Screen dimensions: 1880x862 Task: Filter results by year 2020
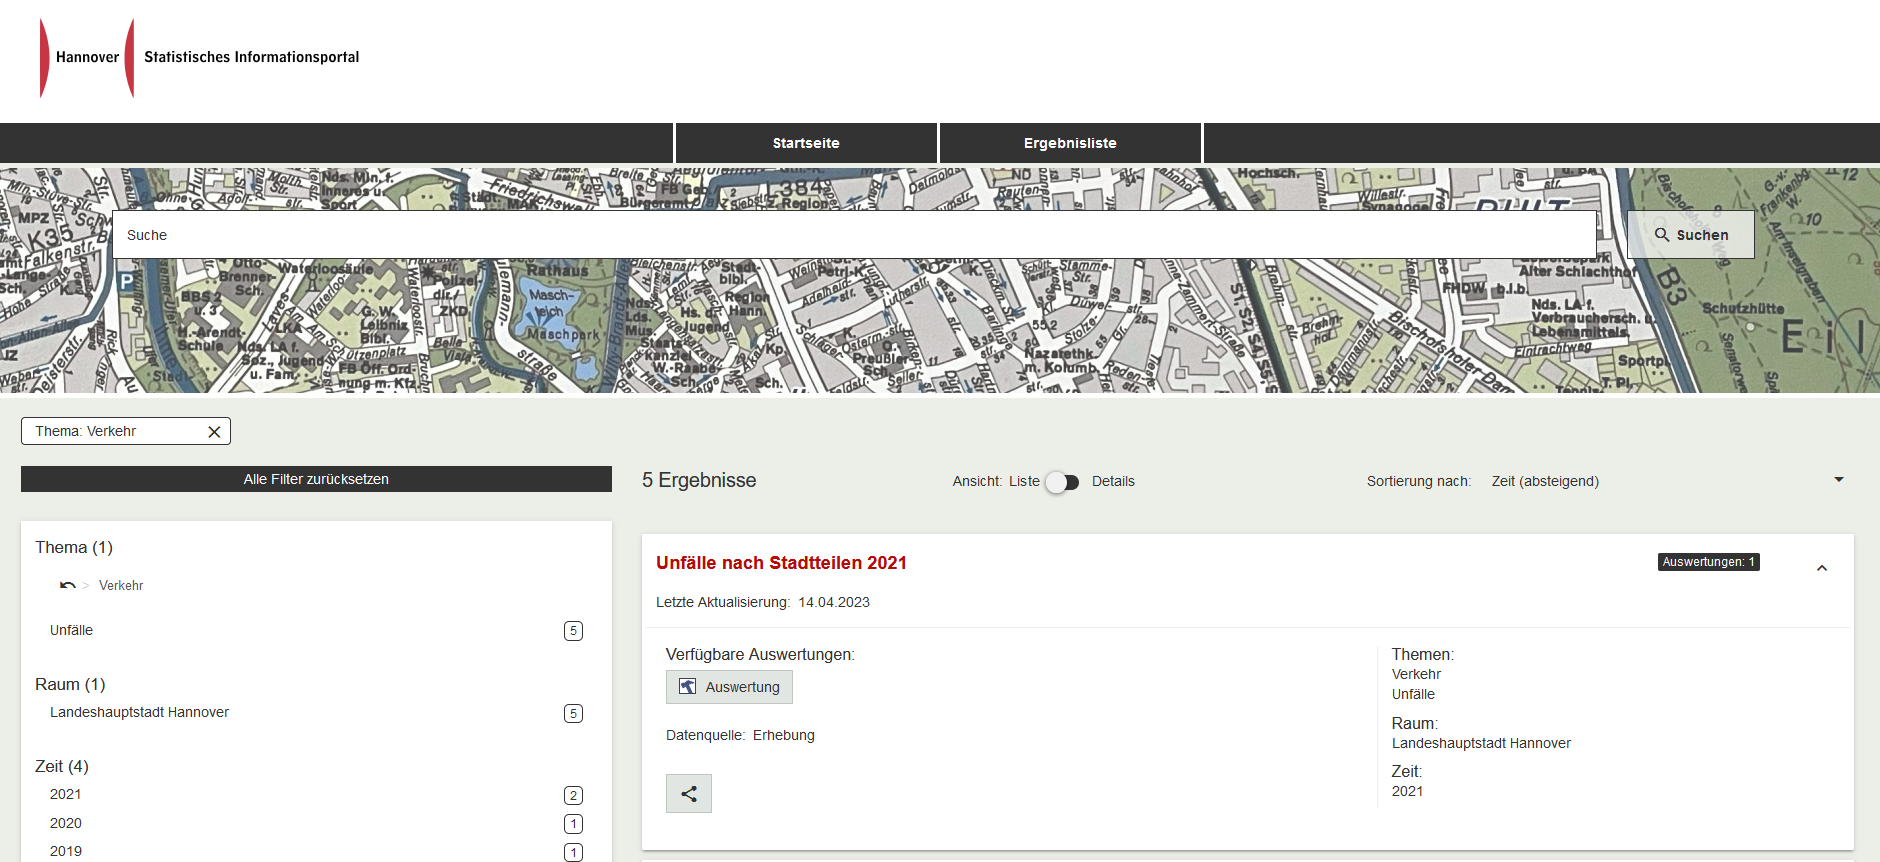click(x=66, y=823)
